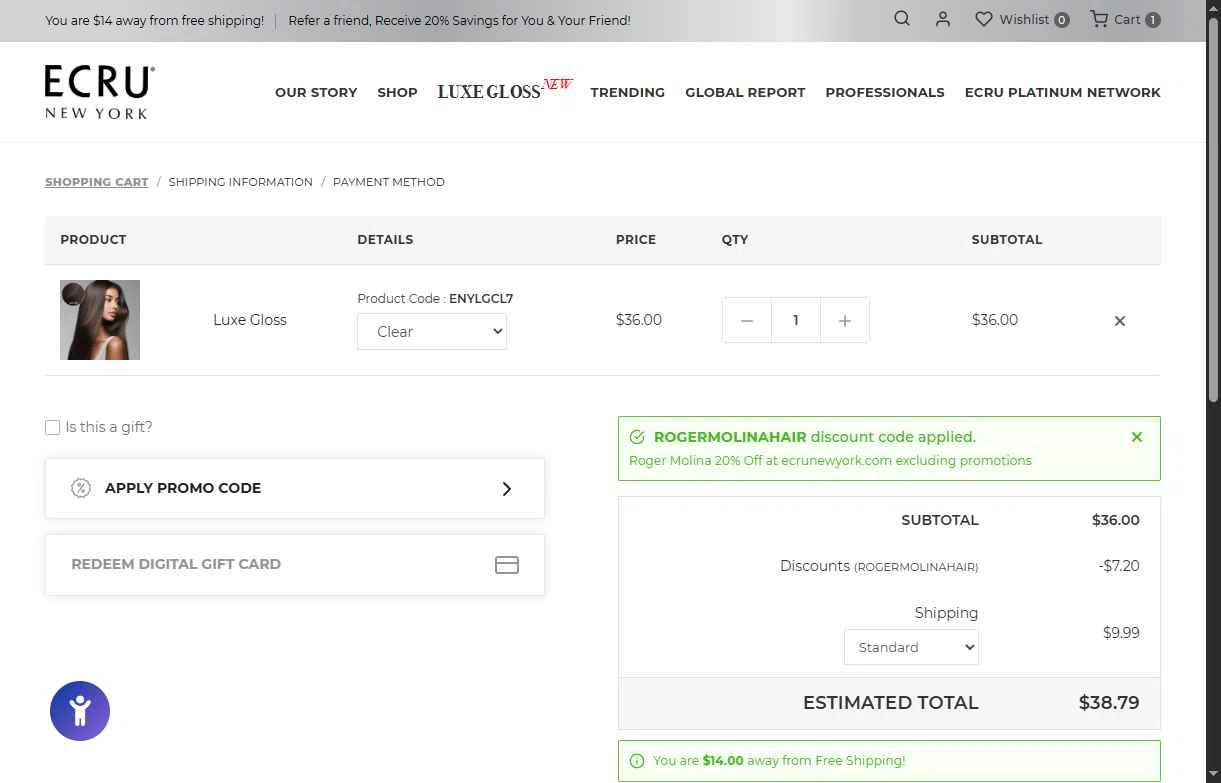Open the Luxe Gloss product name link

tap(250, 320)
